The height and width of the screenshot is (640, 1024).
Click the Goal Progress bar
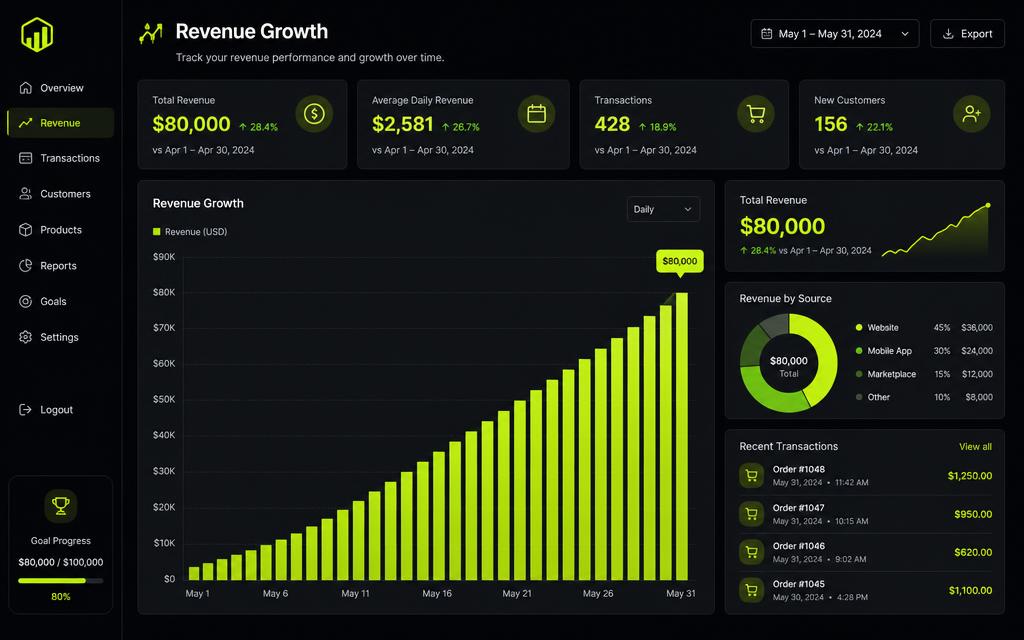pyautogui.click(x=61, y=580)
